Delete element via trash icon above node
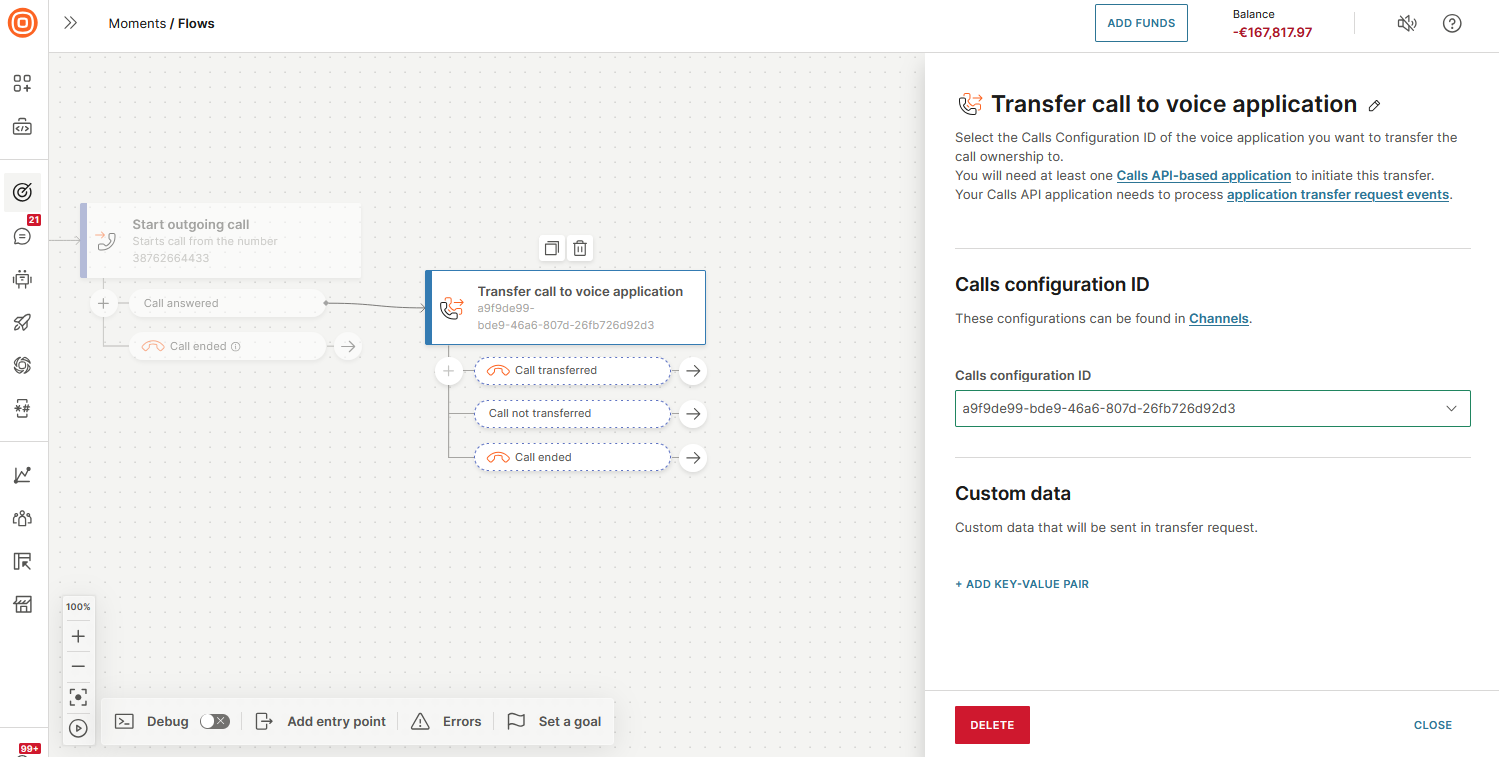 [580, 248]
